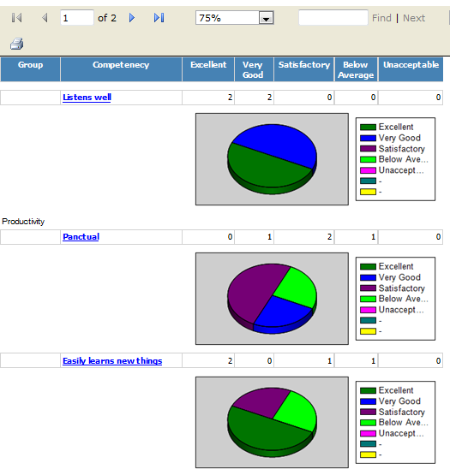
Task: Click Very Good blue swatch in second legend
Action: tap(368, 277)
